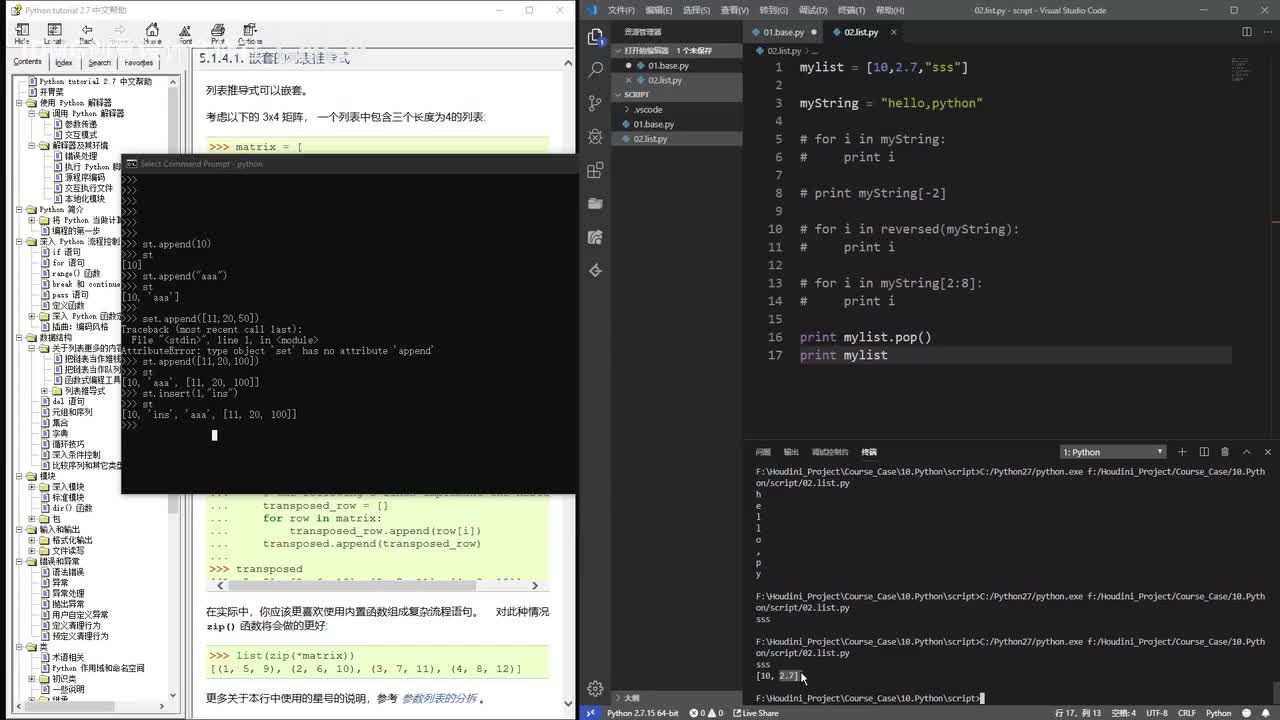Open Source Control view in VS Code activity bar
The height and width of the screenshot is (720, 1280).
pos(596,103)
